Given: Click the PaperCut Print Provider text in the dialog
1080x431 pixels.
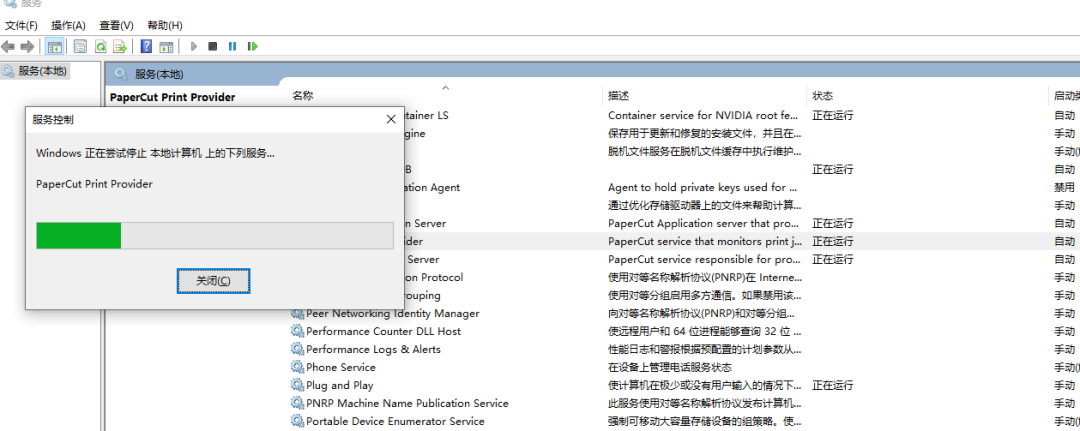Looking at the screenshot, I should tap(94, 184).
